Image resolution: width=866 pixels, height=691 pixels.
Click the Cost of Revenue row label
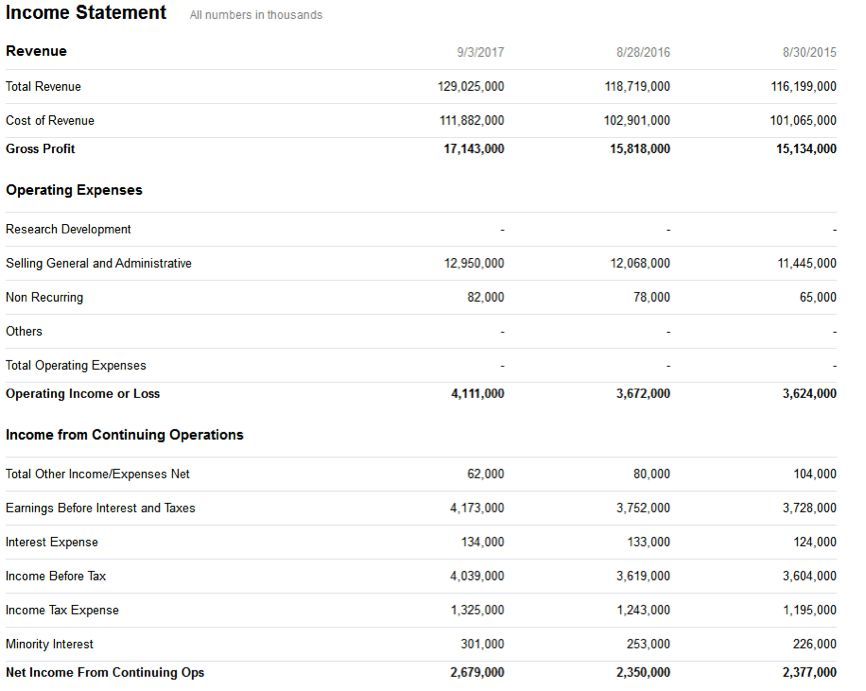click(50, 120)
